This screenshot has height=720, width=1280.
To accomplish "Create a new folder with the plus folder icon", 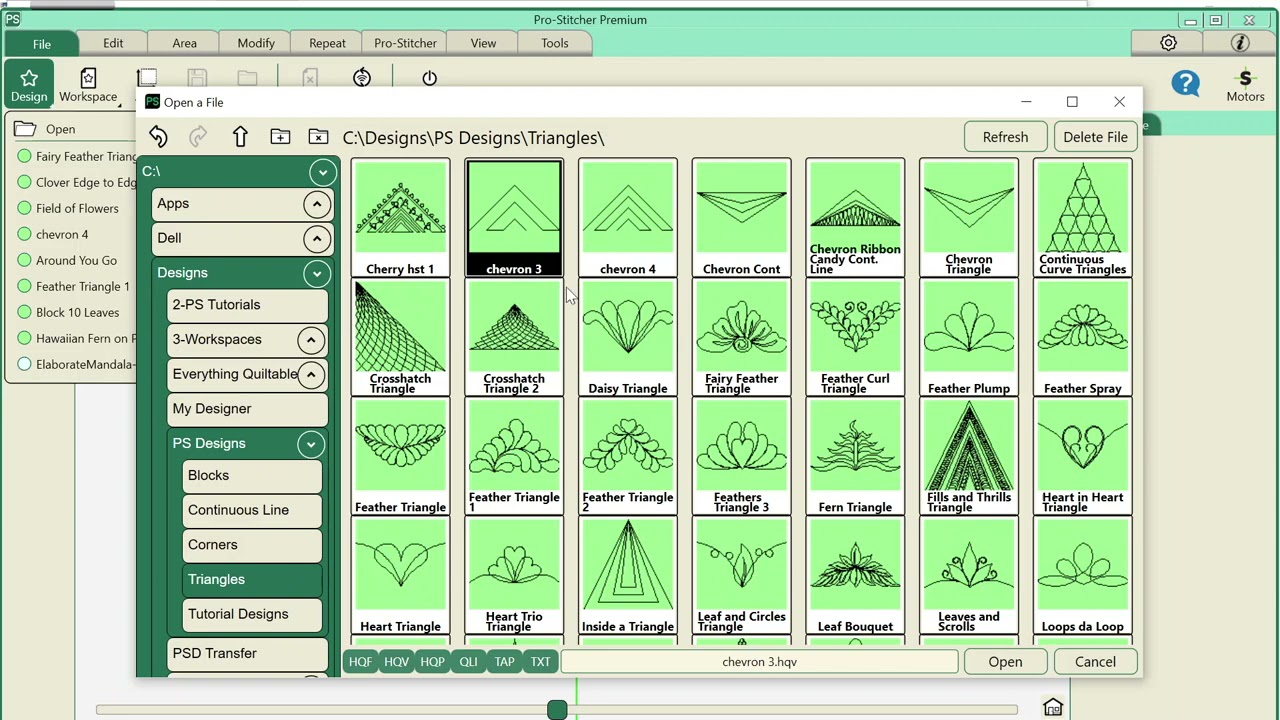I will (x=280, y=137).
